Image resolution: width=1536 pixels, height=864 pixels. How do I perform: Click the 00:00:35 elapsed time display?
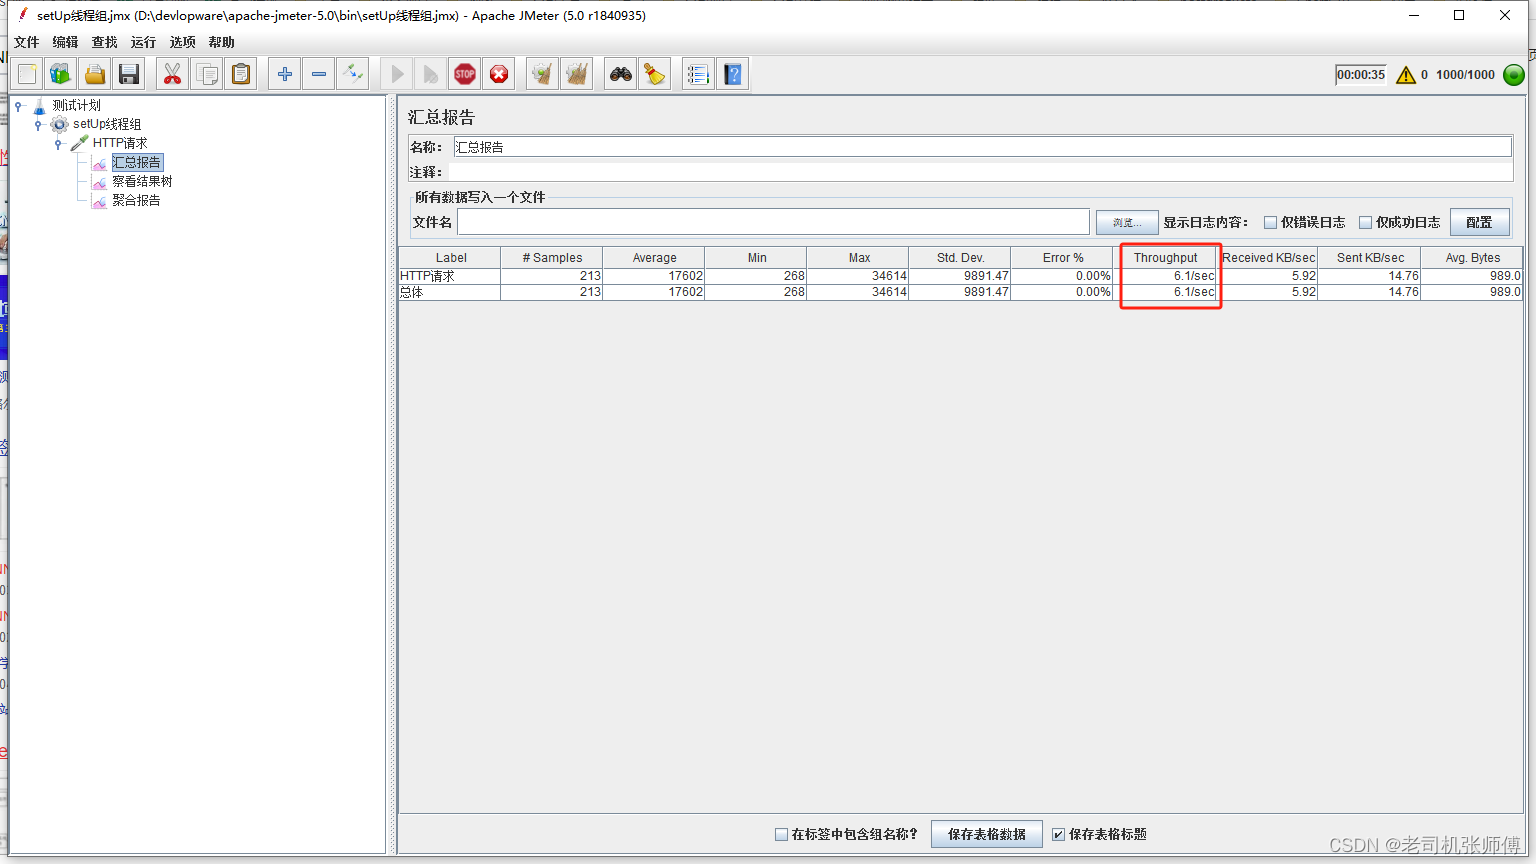point(1361,75)
